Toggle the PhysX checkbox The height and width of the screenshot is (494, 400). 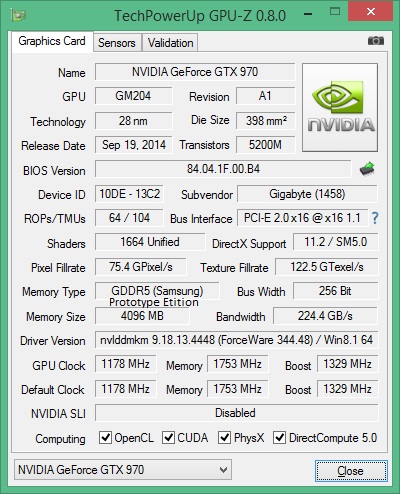224,438
